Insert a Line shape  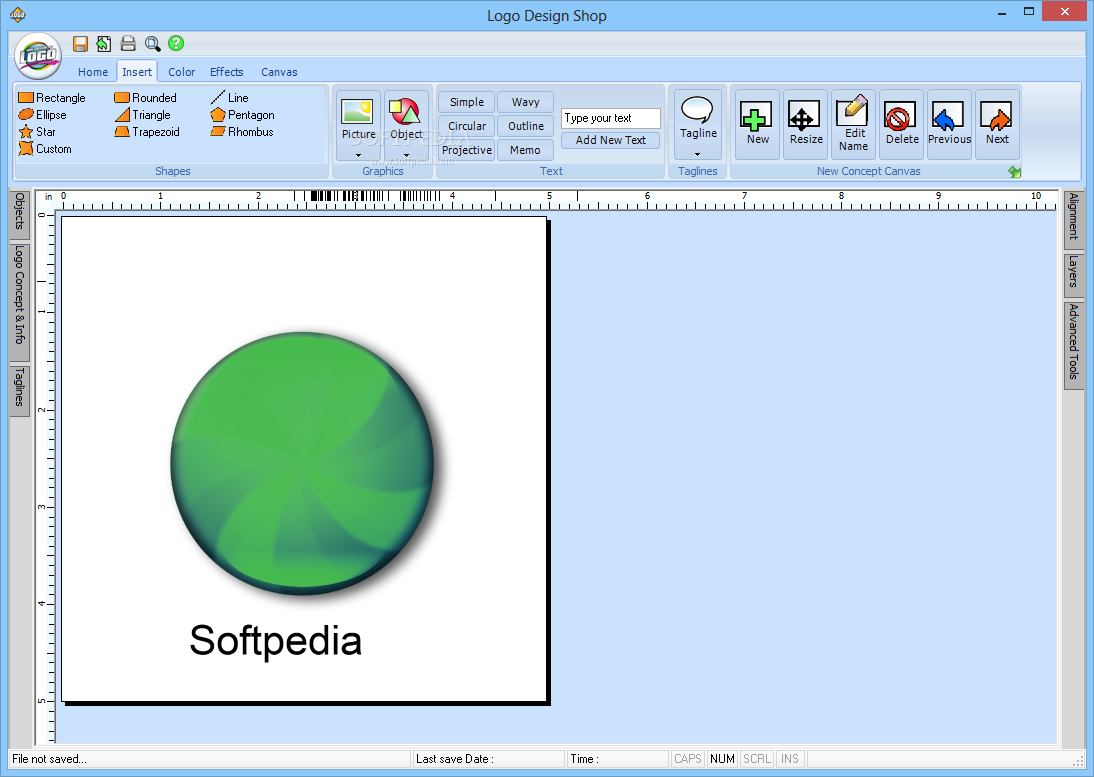click(x=229, y=98)
